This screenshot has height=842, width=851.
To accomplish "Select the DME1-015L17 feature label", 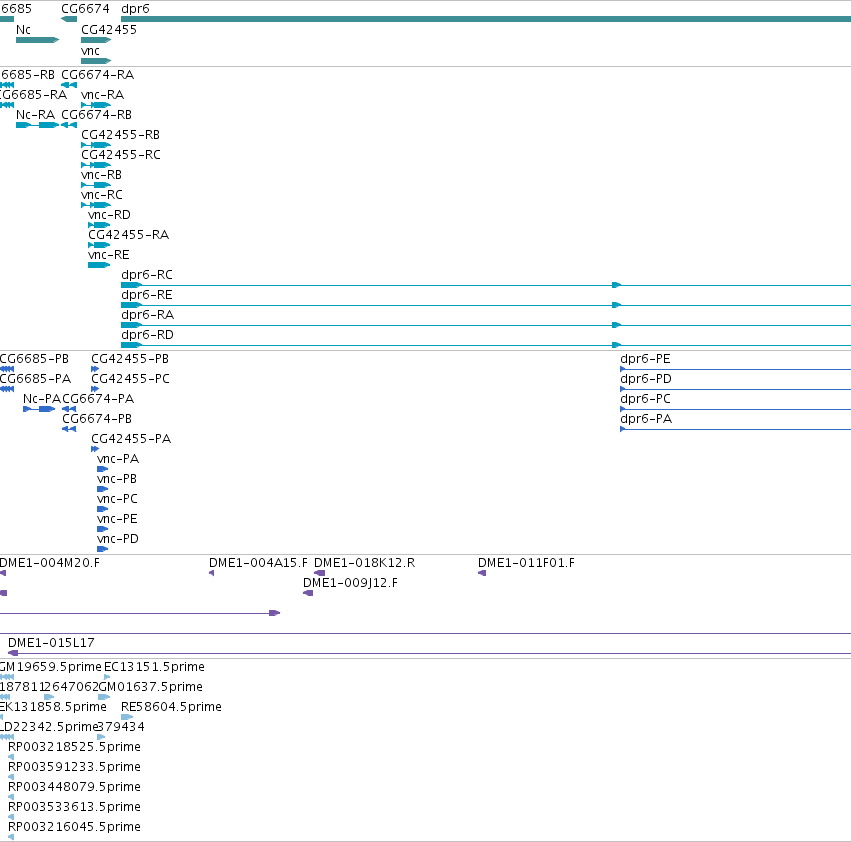I will pos(52,643).
